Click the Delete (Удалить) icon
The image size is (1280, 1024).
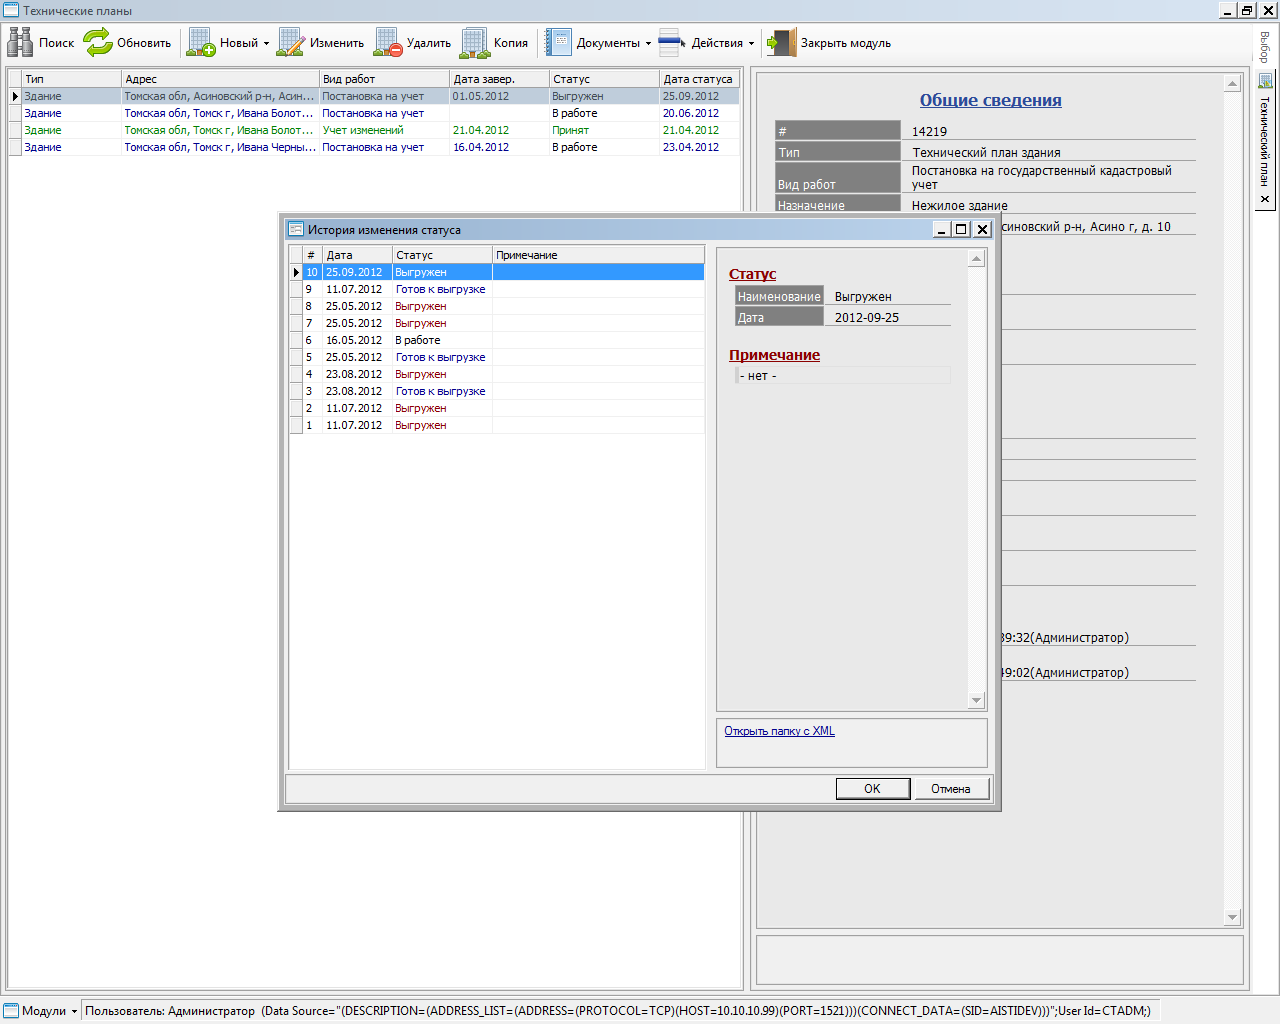388,42
